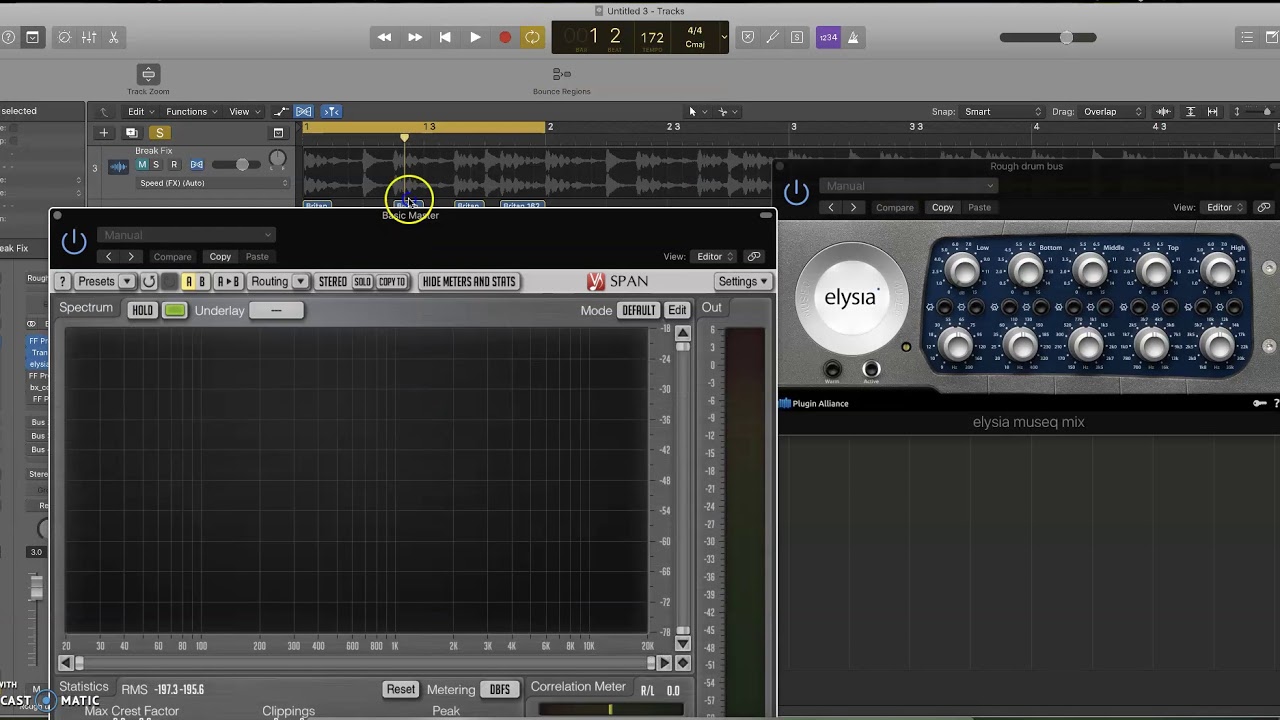The image size is (1280, 720).
Task: Click the Duplicate Track button
Action: (131, 132)
